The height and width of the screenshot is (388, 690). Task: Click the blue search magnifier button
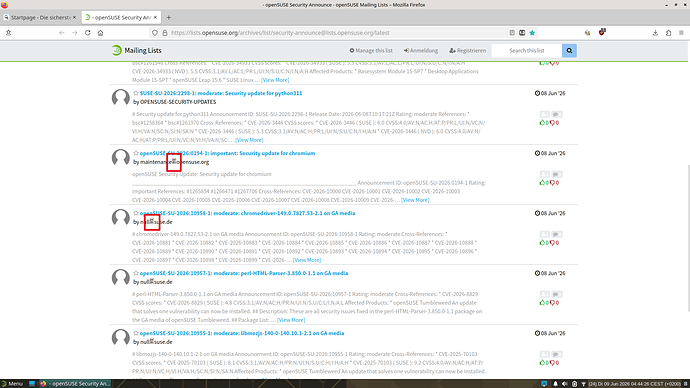(569, 51)
